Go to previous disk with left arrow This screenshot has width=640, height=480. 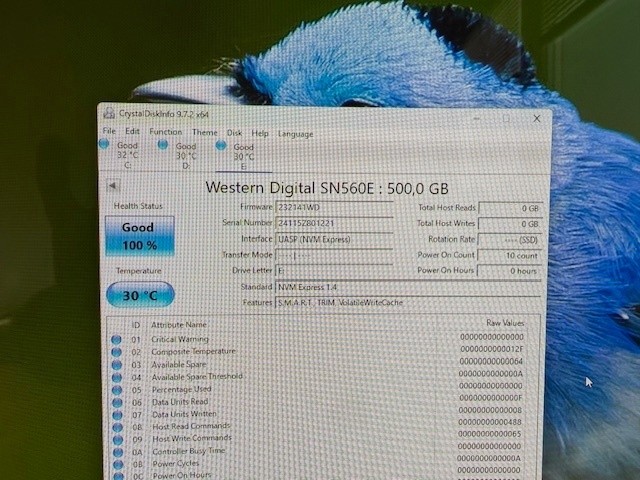[x=112, y=185]
